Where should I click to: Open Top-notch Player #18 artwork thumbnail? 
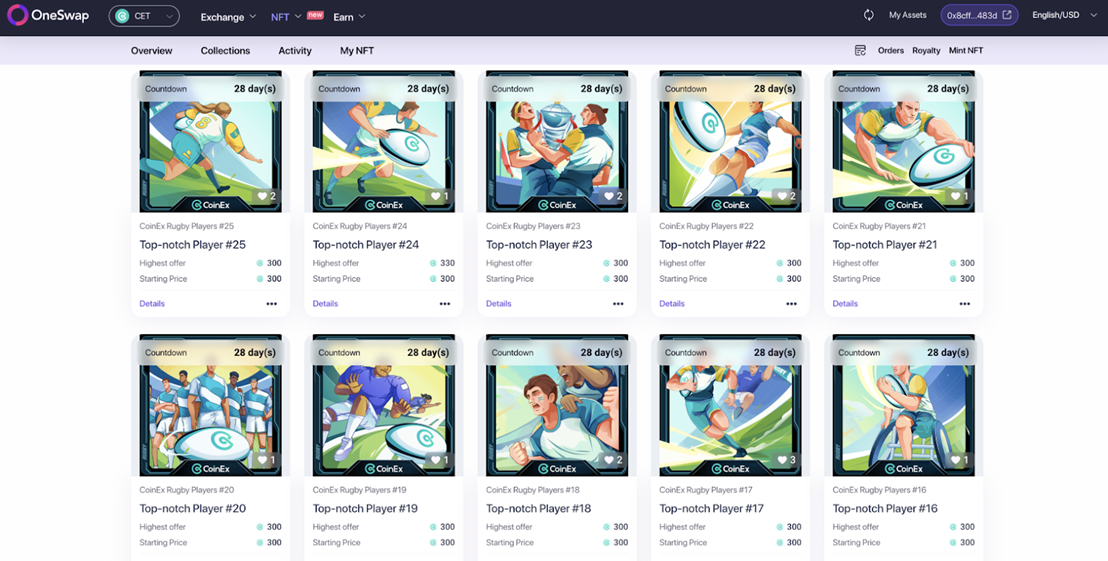[x=557, y=405]
